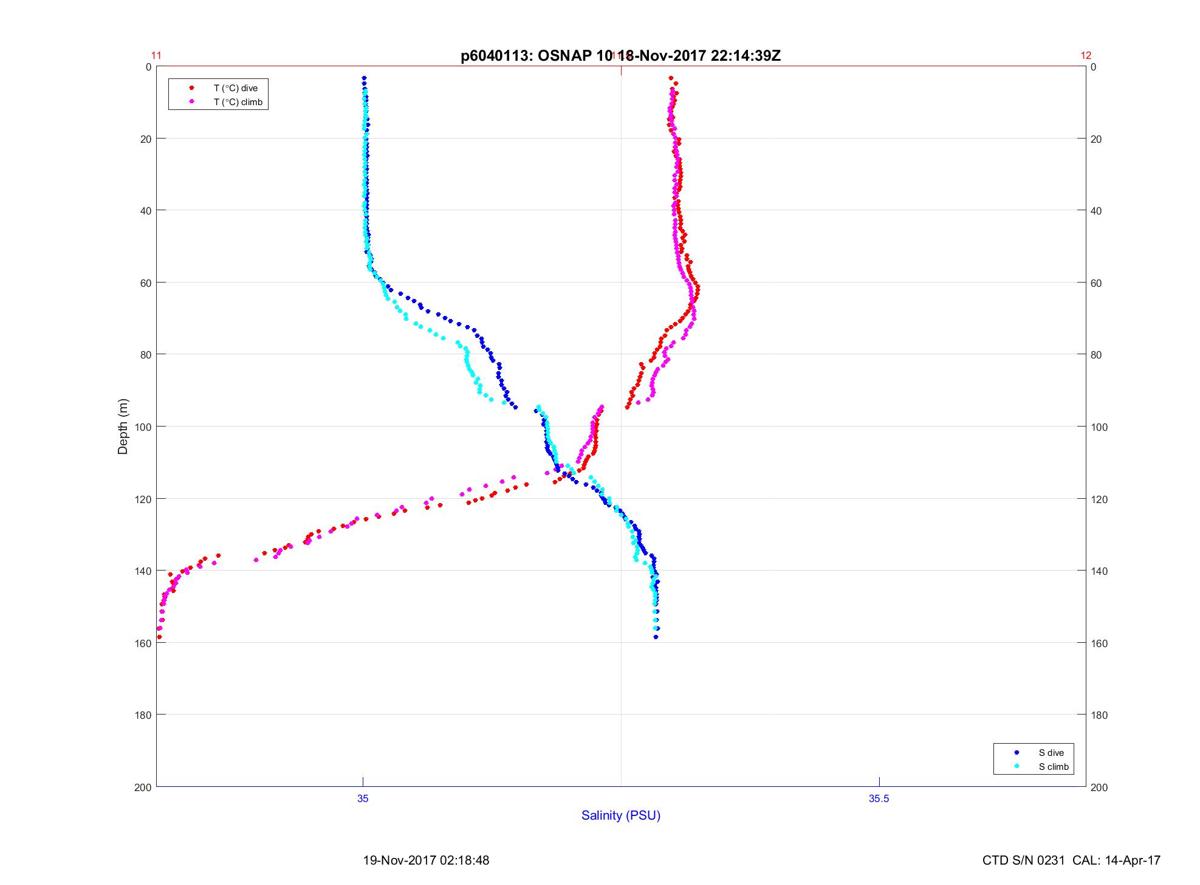Click the salinity tick label 35.5
The image size is (1200, 885).
[x=877, y=798]
